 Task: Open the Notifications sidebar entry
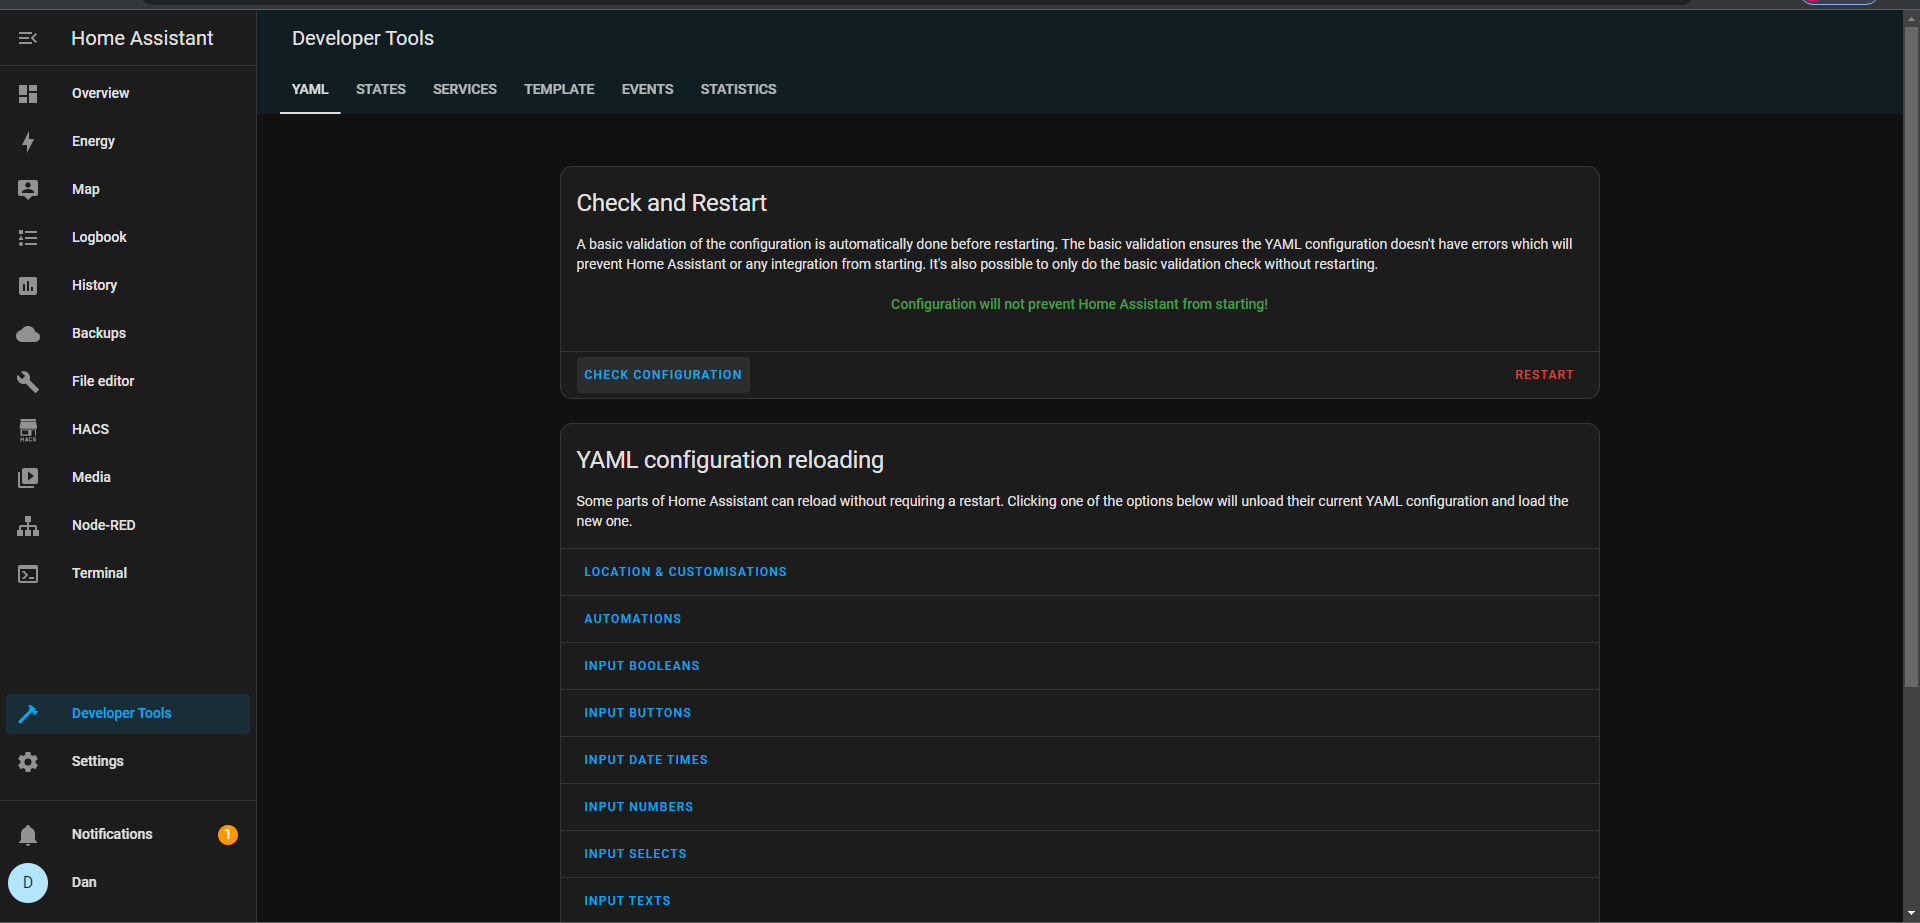(x=128, y=834)
